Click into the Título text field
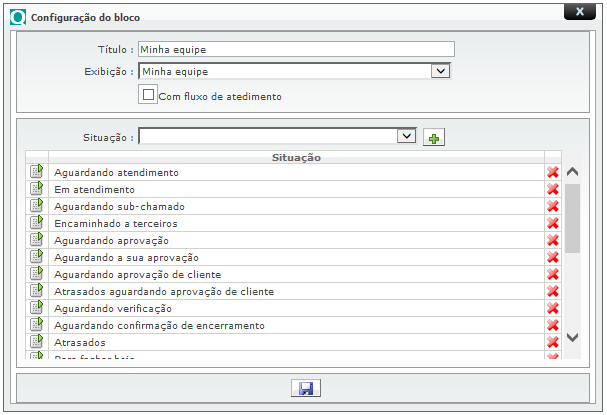The image size is (607, 415). tap(296, 49)
